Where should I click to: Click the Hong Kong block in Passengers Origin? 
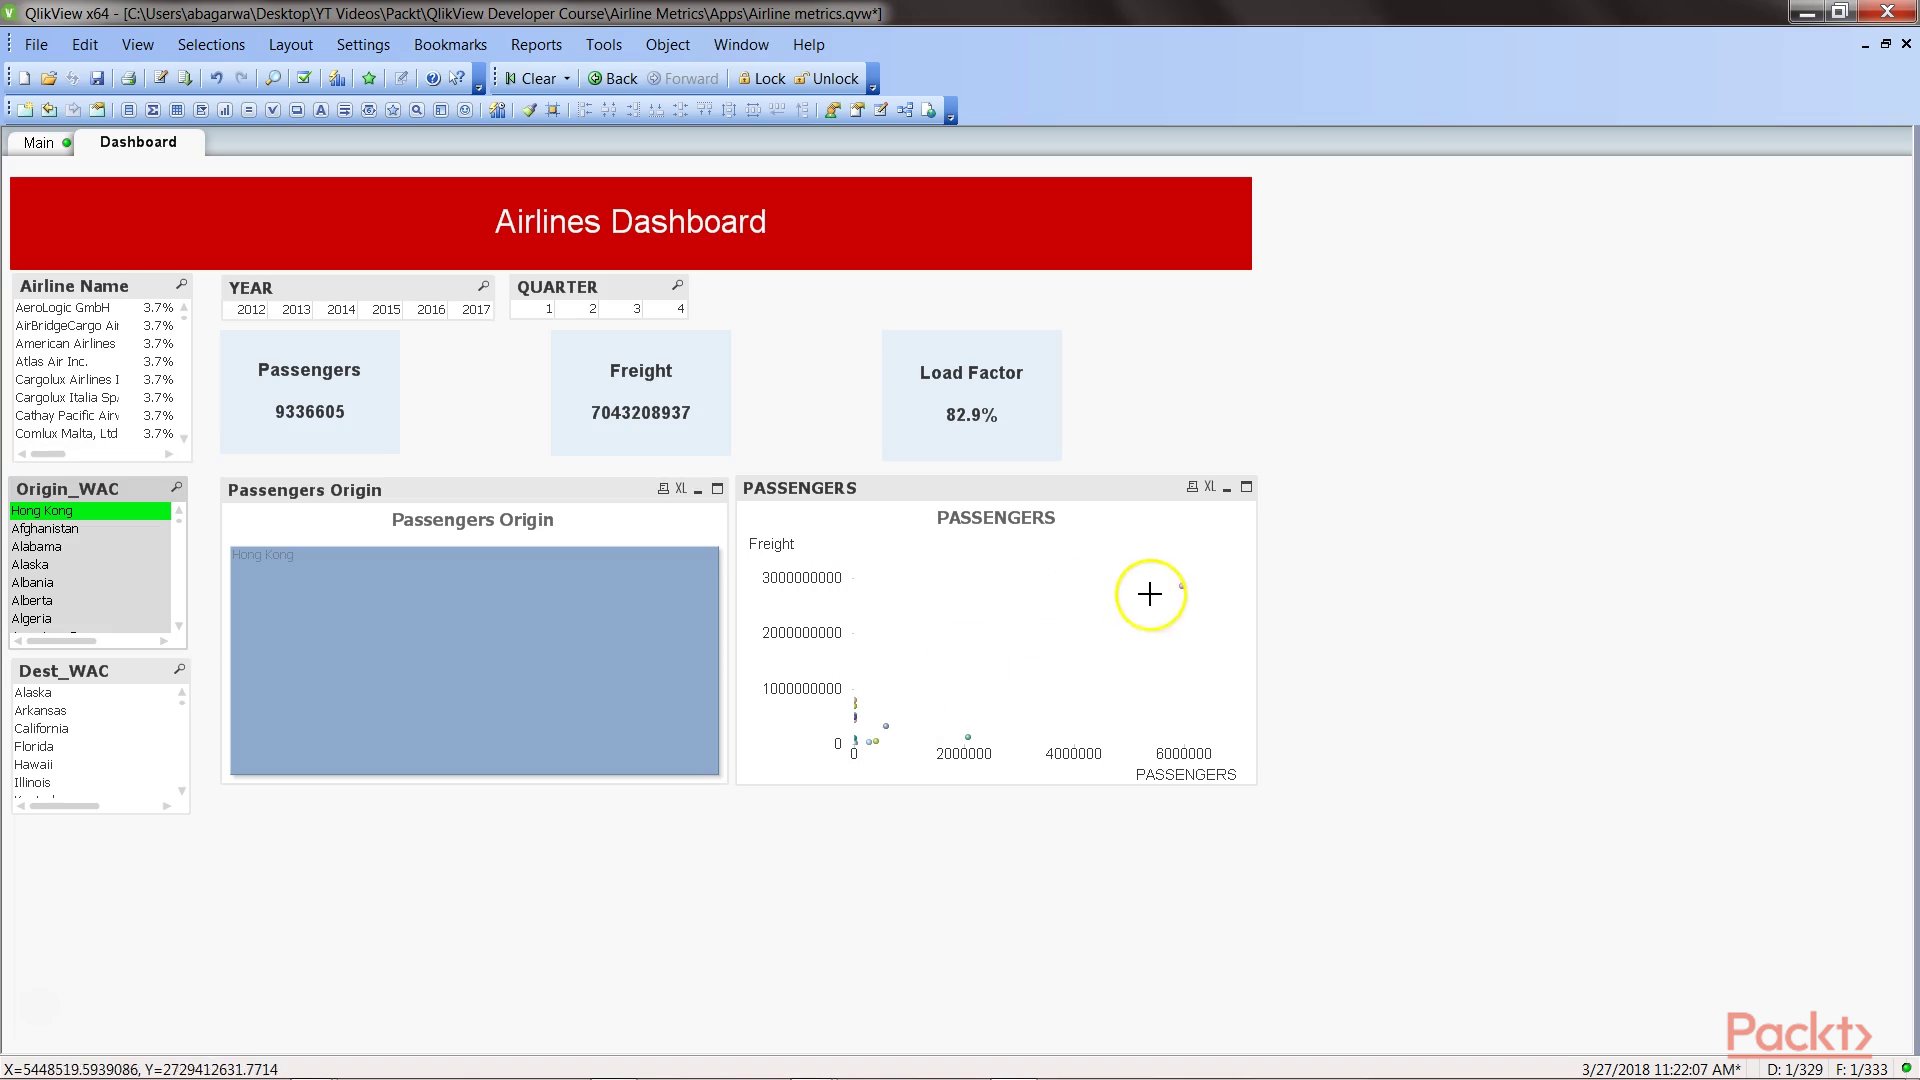coord(474,660)
